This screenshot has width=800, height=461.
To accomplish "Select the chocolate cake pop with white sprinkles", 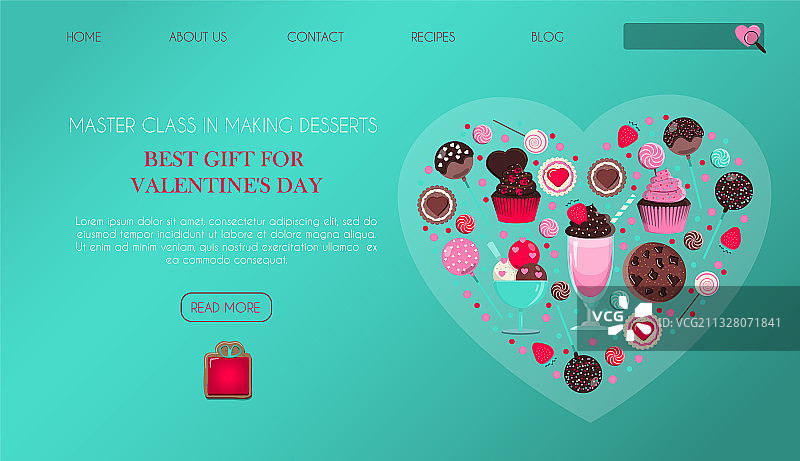I will click(454, 160).
